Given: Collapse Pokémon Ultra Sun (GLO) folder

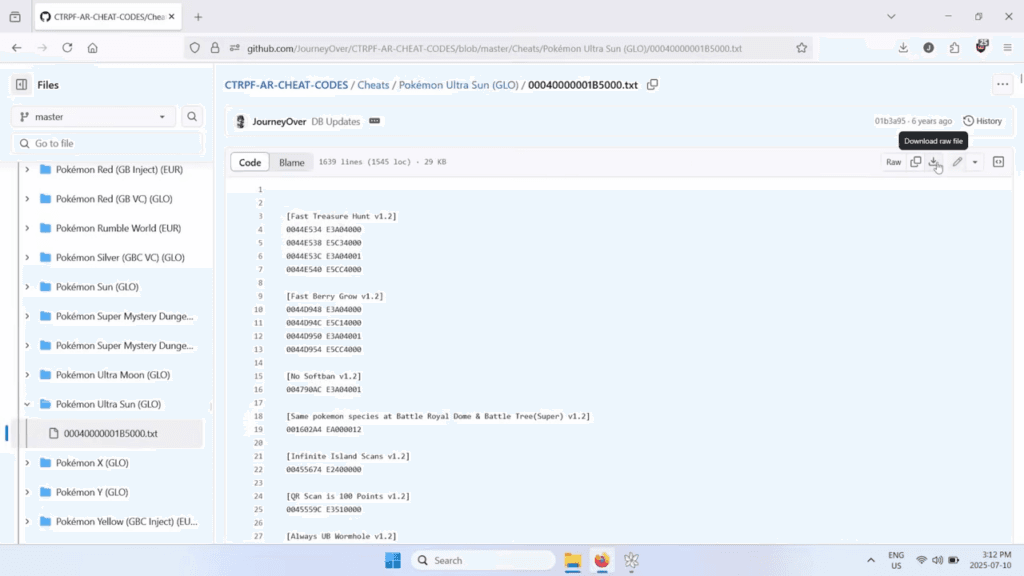Looking at the screenshot, I should pyautogui.click(x=27, y=404).
